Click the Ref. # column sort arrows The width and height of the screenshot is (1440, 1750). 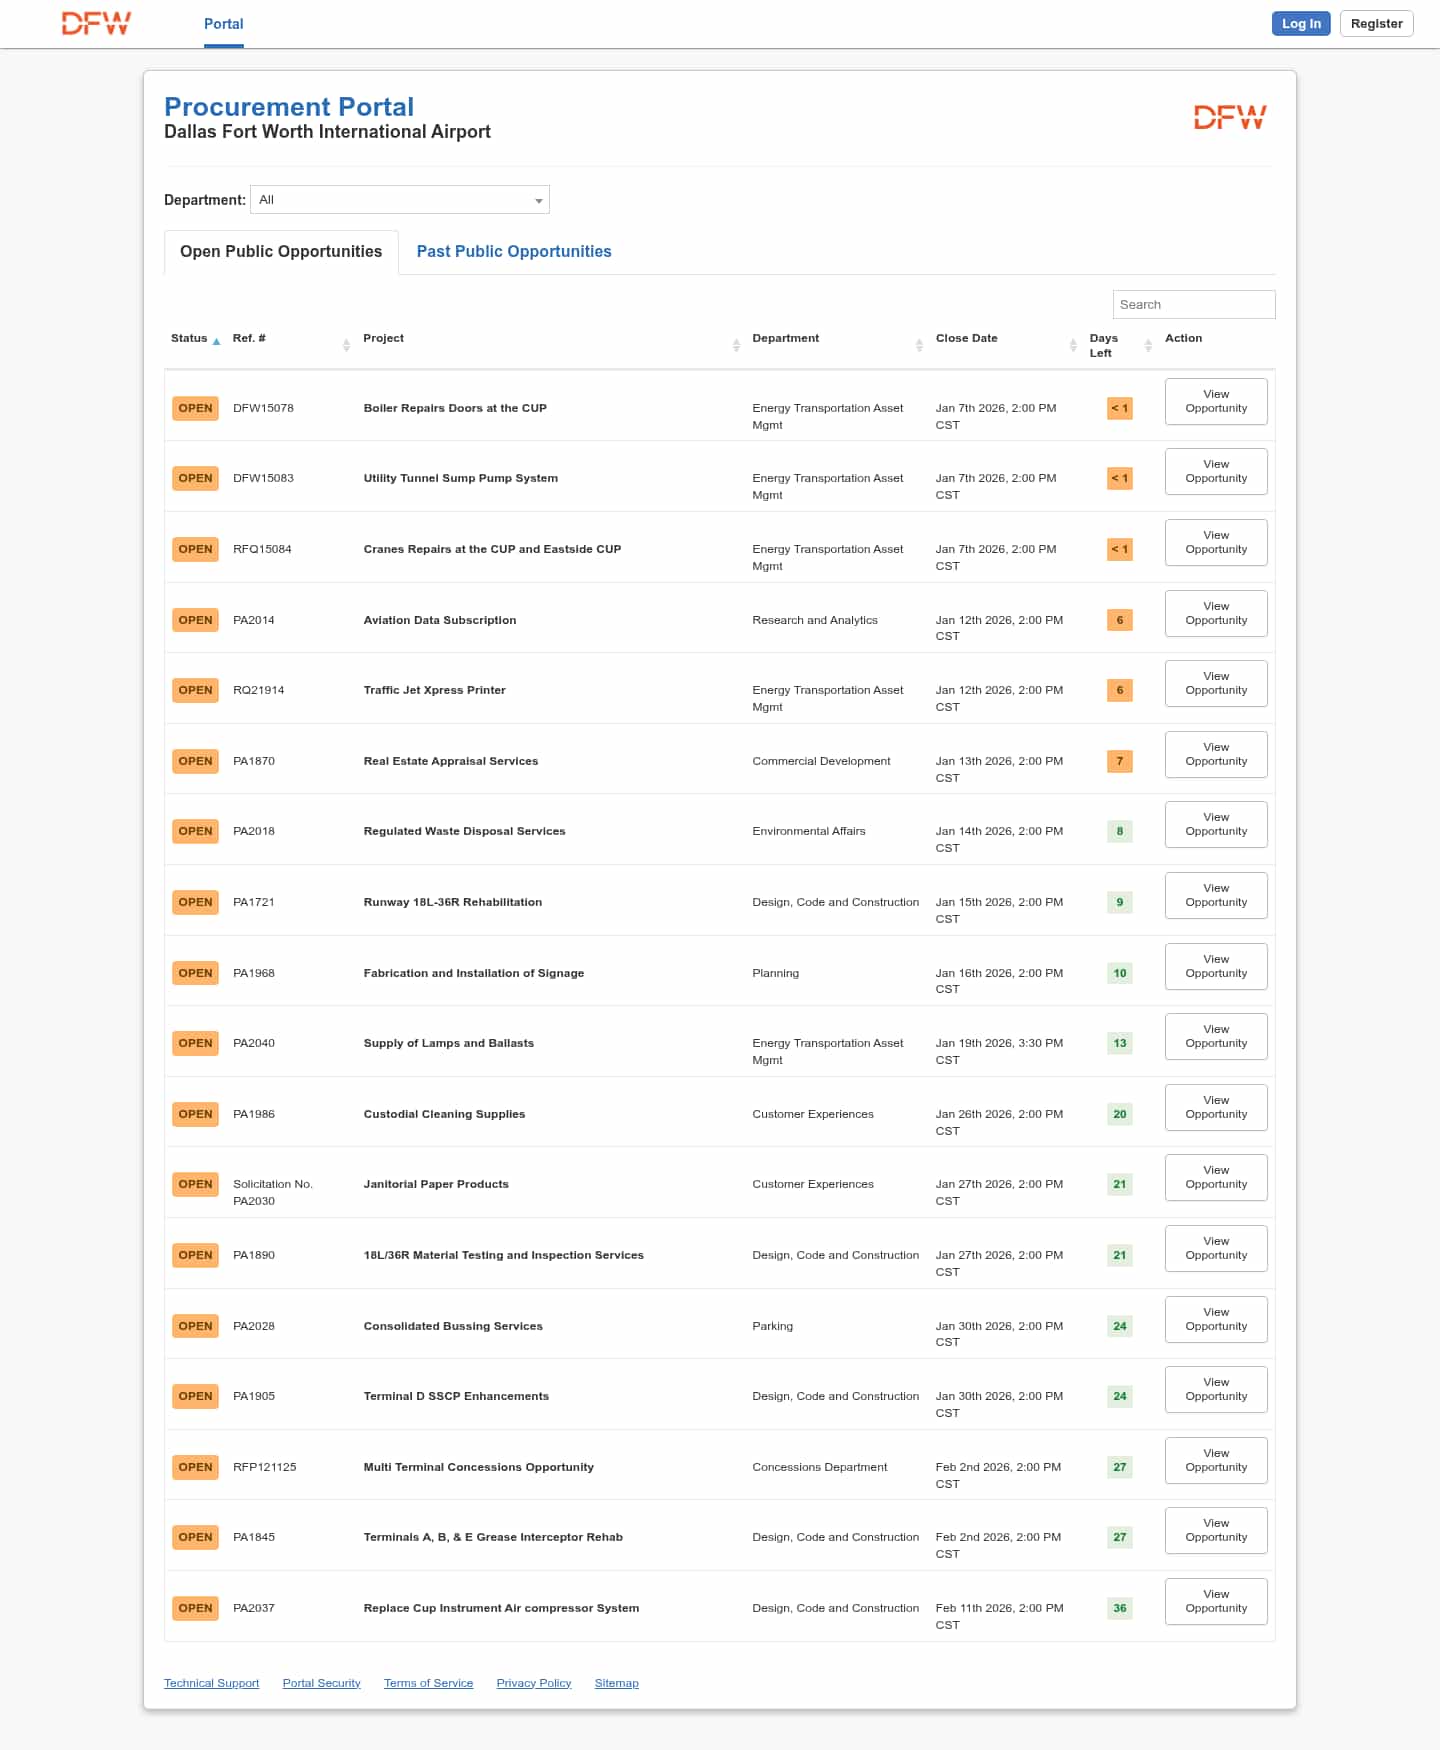click(x=346, y=345)
